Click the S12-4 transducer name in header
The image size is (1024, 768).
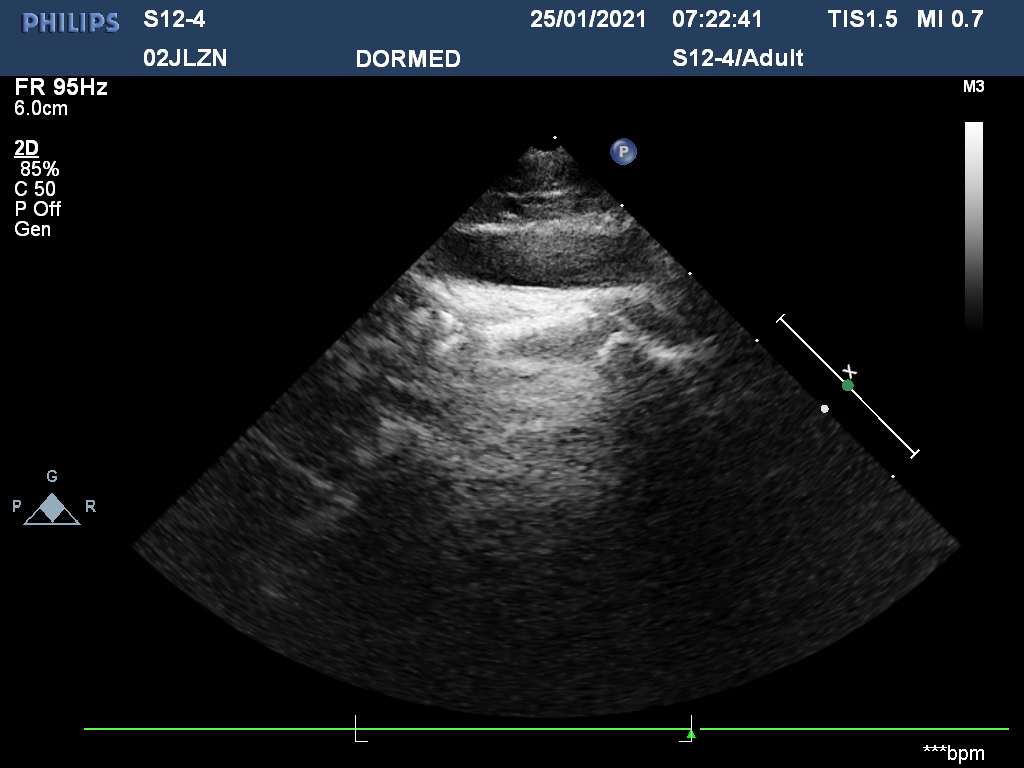click(x=174, y=19)
